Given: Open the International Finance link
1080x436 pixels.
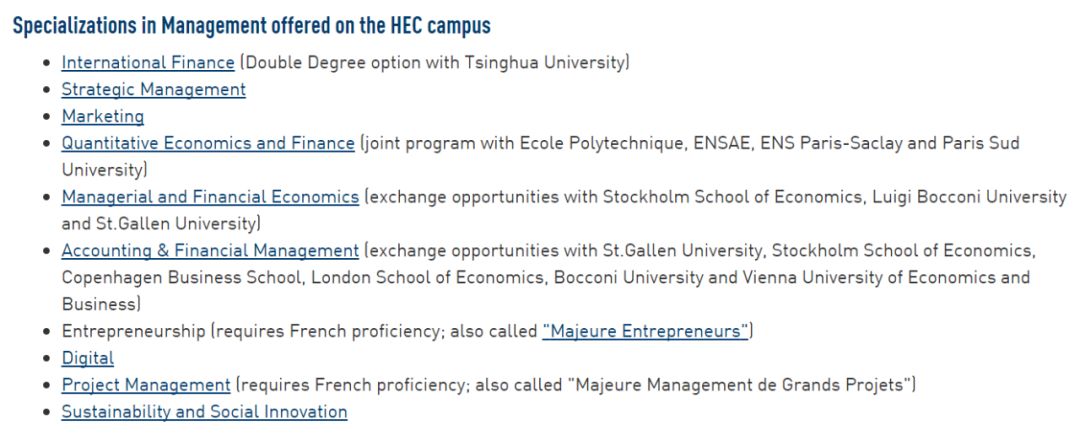Looking at the screenshot, I should 148,63.
